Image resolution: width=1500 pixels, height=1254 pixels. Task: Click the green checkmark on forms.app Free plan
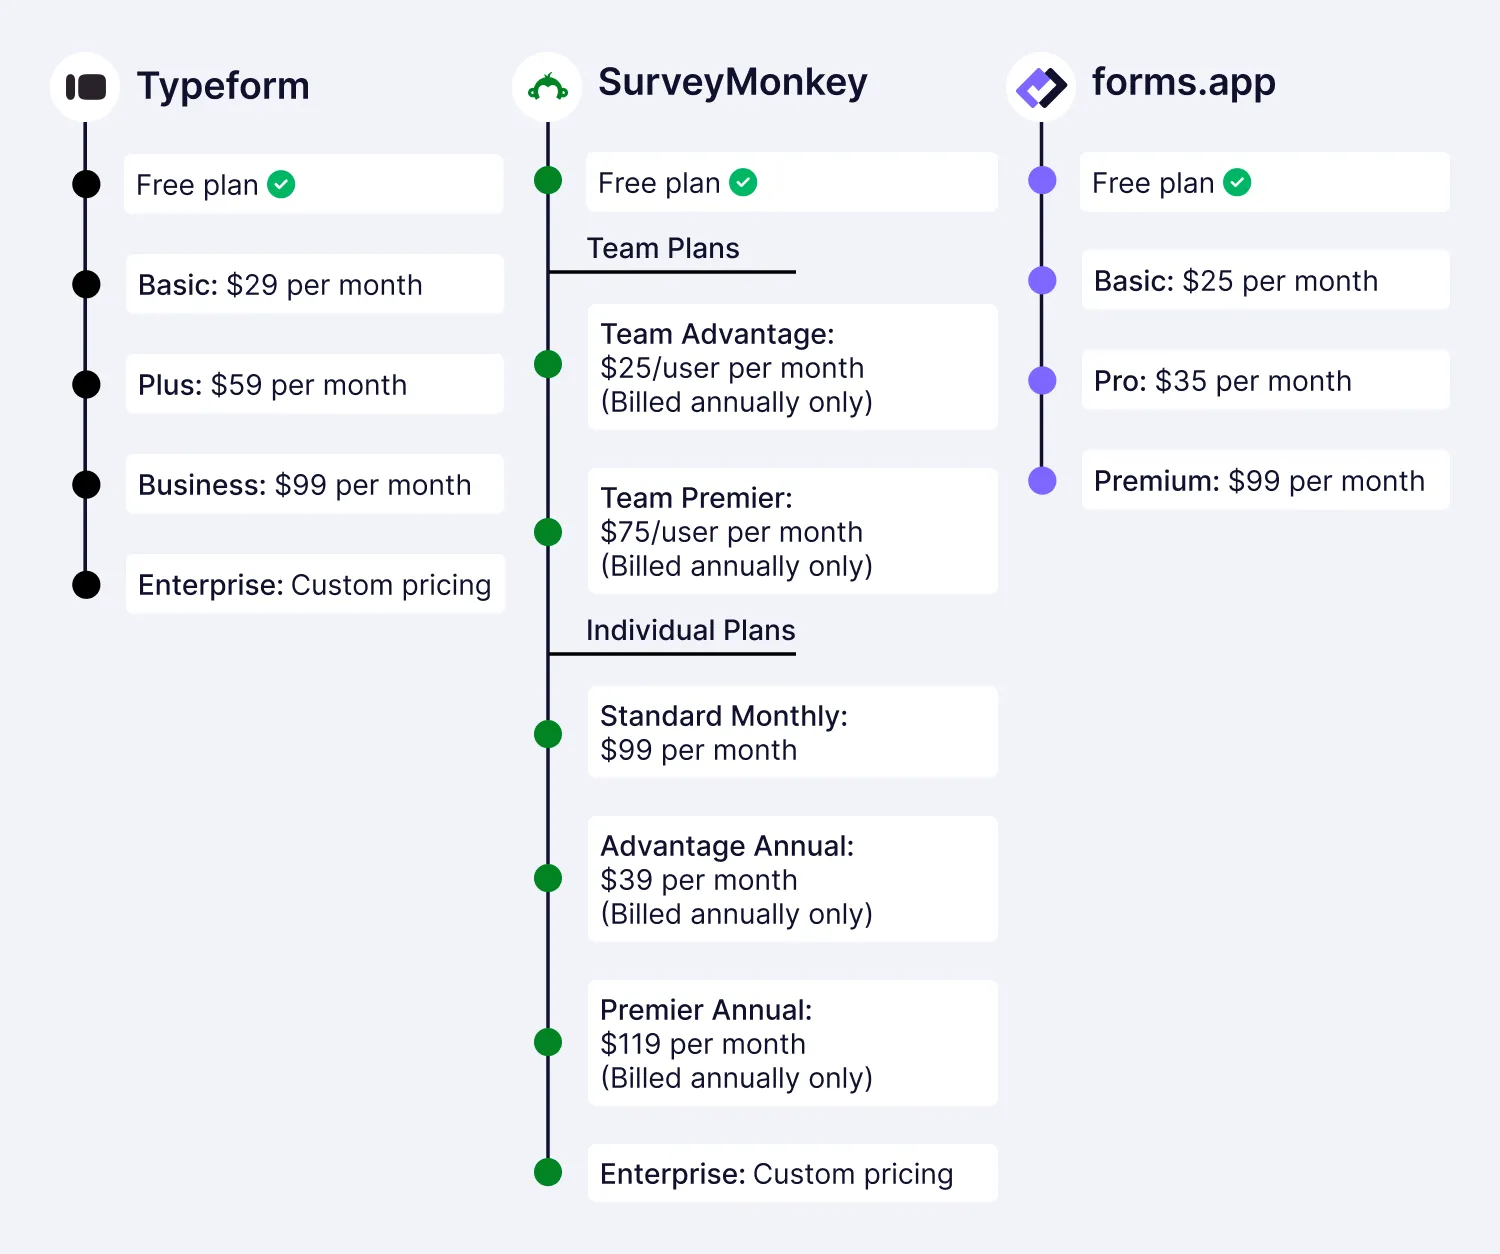pos(1237,182)
